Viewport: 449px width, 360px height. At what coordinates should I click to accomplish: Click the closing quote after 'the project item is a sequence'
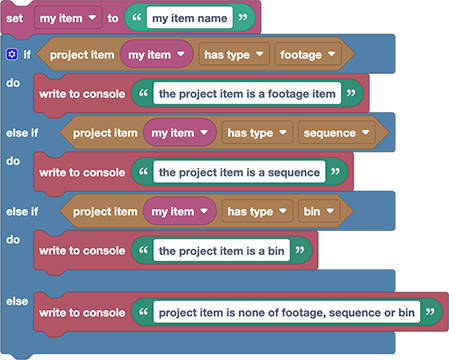click(335, 172)
